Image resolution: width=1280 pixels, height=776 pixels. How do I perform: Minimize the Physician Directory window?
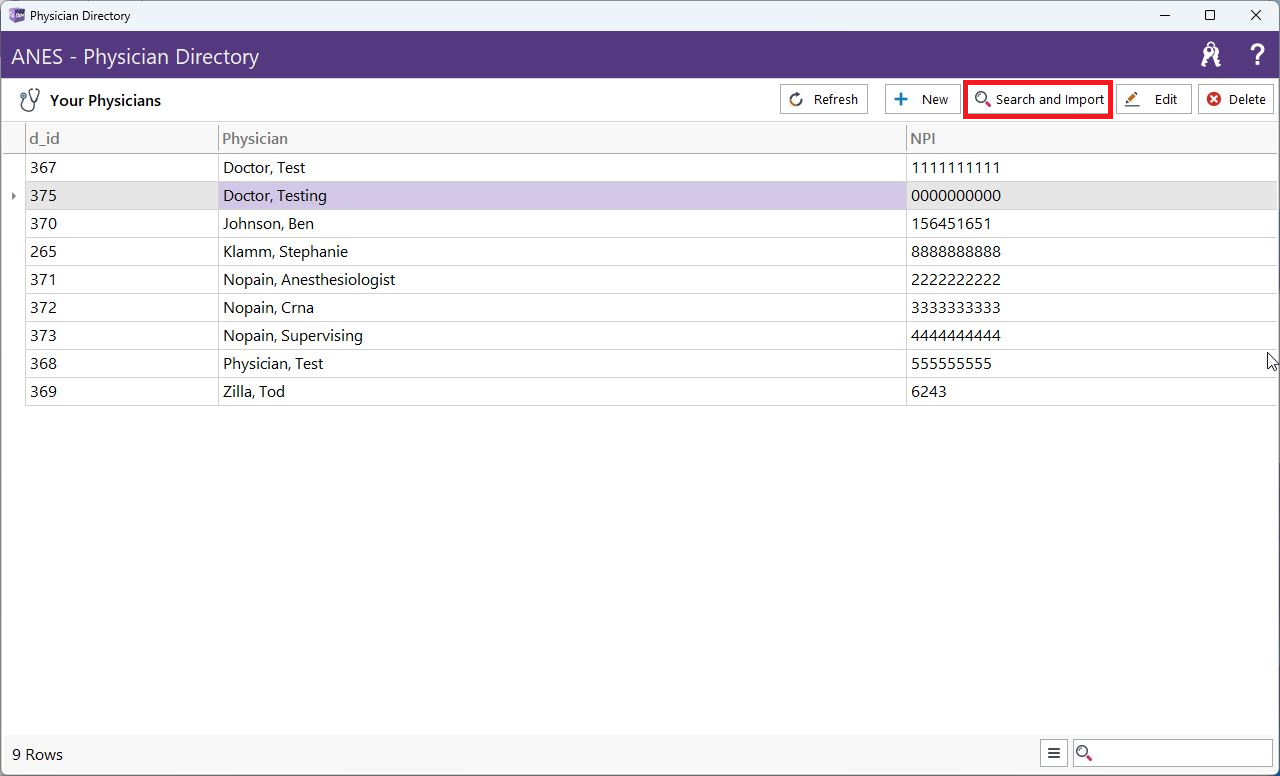[1164, 15]
